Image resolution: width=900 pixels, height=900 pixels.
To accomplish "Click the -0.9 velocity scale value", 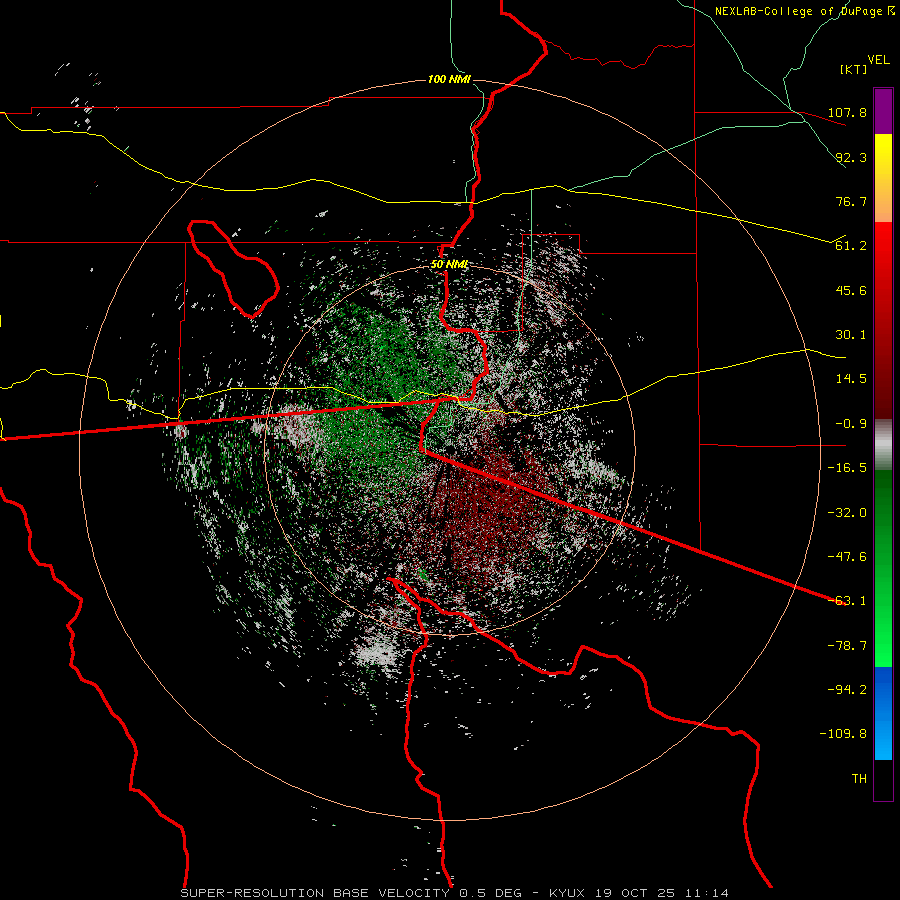I will click(851, 424).
